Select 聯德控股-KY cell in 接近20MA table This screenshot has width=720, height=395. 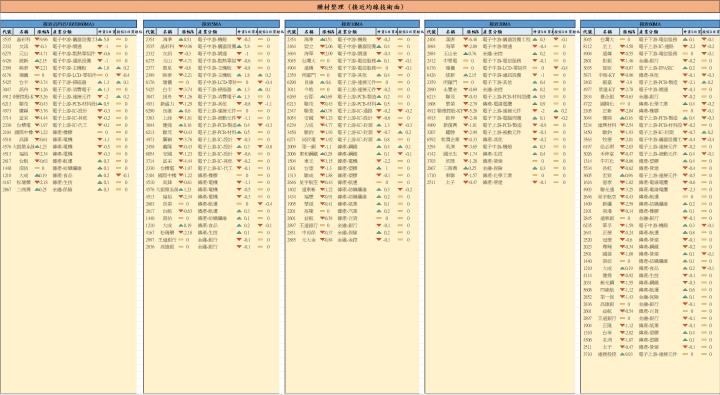point(450,111)
